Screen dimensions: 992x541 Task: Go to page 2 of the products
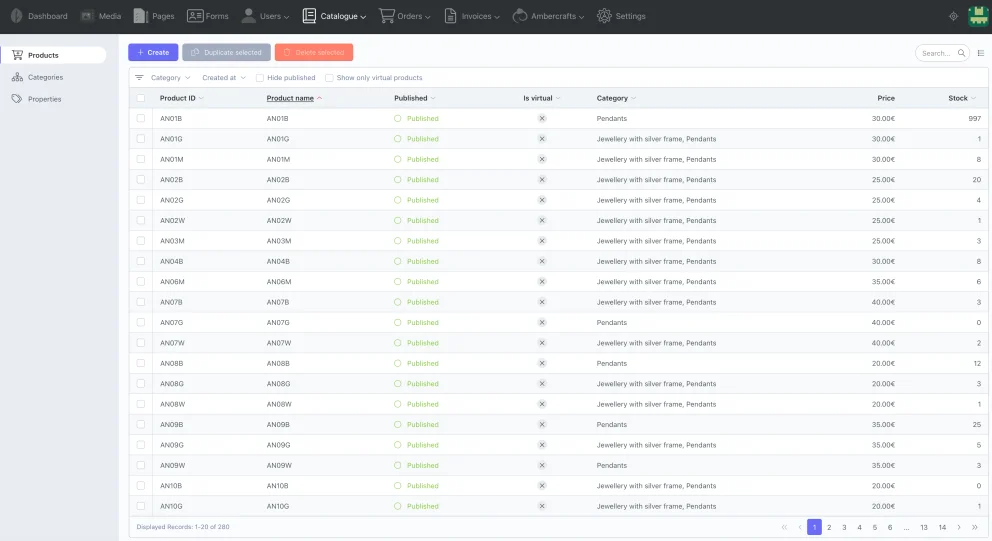pyautogui.click(x=829, y=527)
